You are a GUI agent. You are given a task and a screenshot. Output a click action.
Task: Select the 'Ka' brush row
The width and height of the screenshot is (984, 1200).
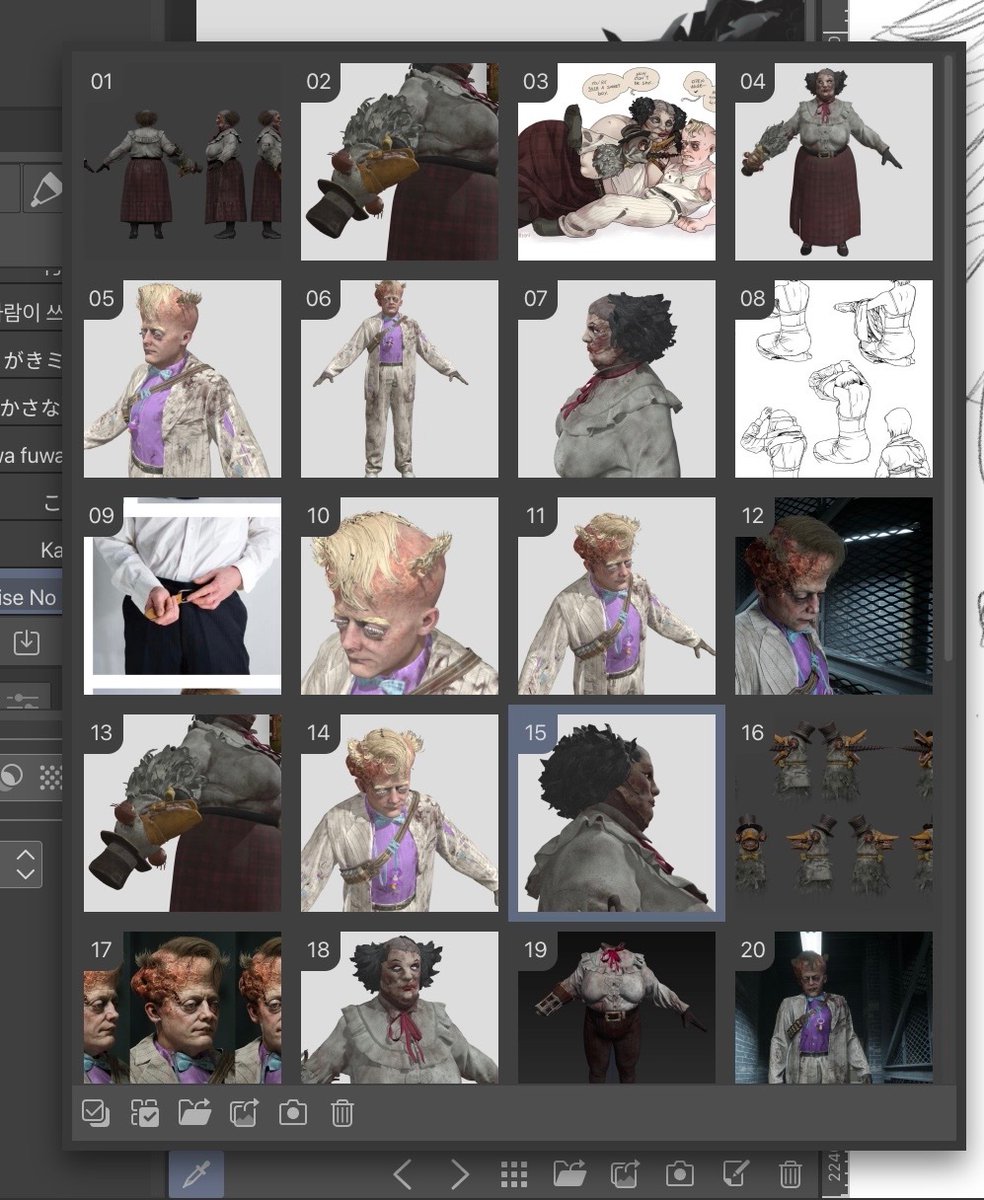pos(32,550)
